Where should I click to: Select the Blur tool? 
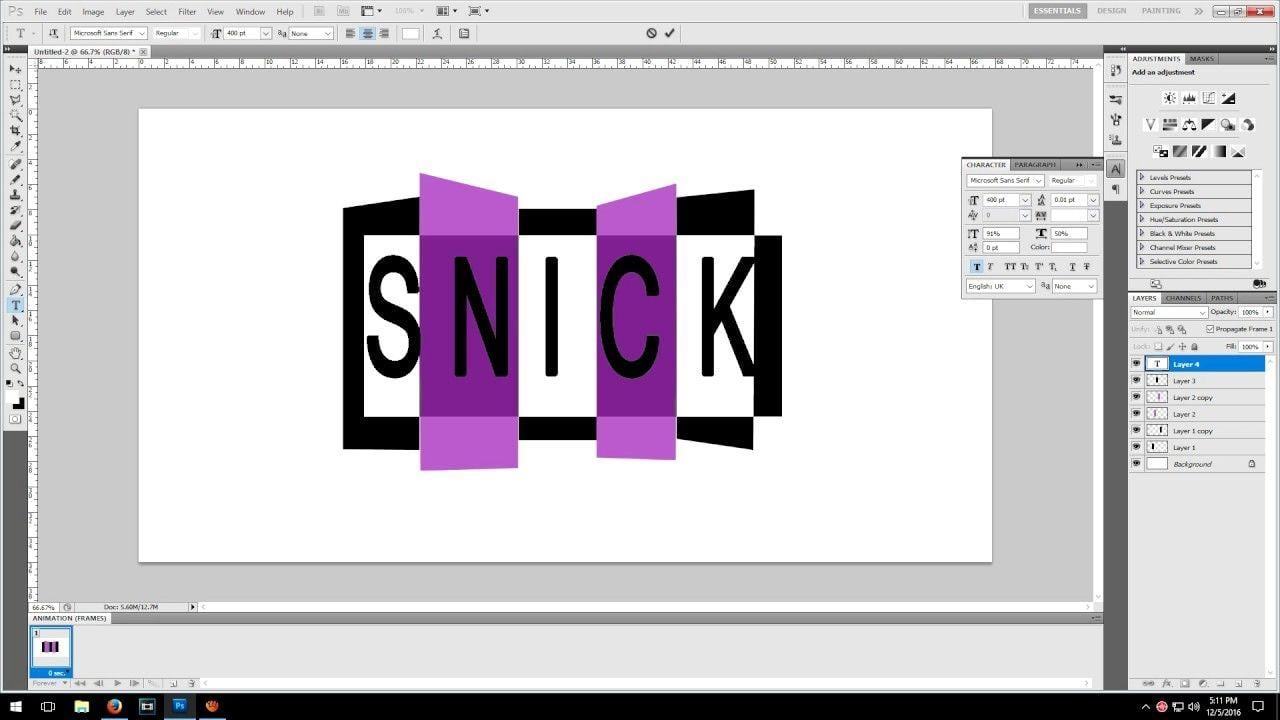(15, 257)
